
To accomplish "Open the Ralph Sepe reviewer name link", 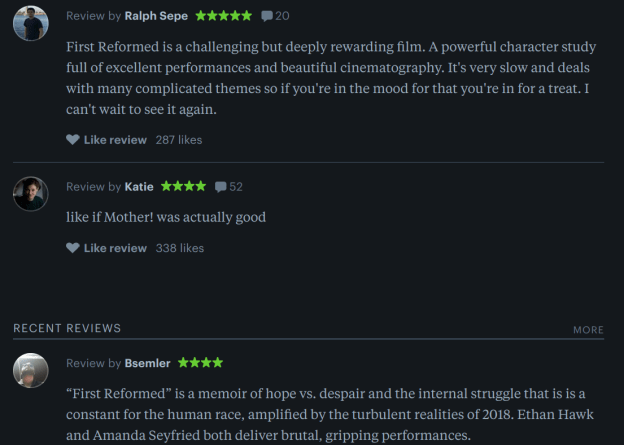I will coord(156,16).
